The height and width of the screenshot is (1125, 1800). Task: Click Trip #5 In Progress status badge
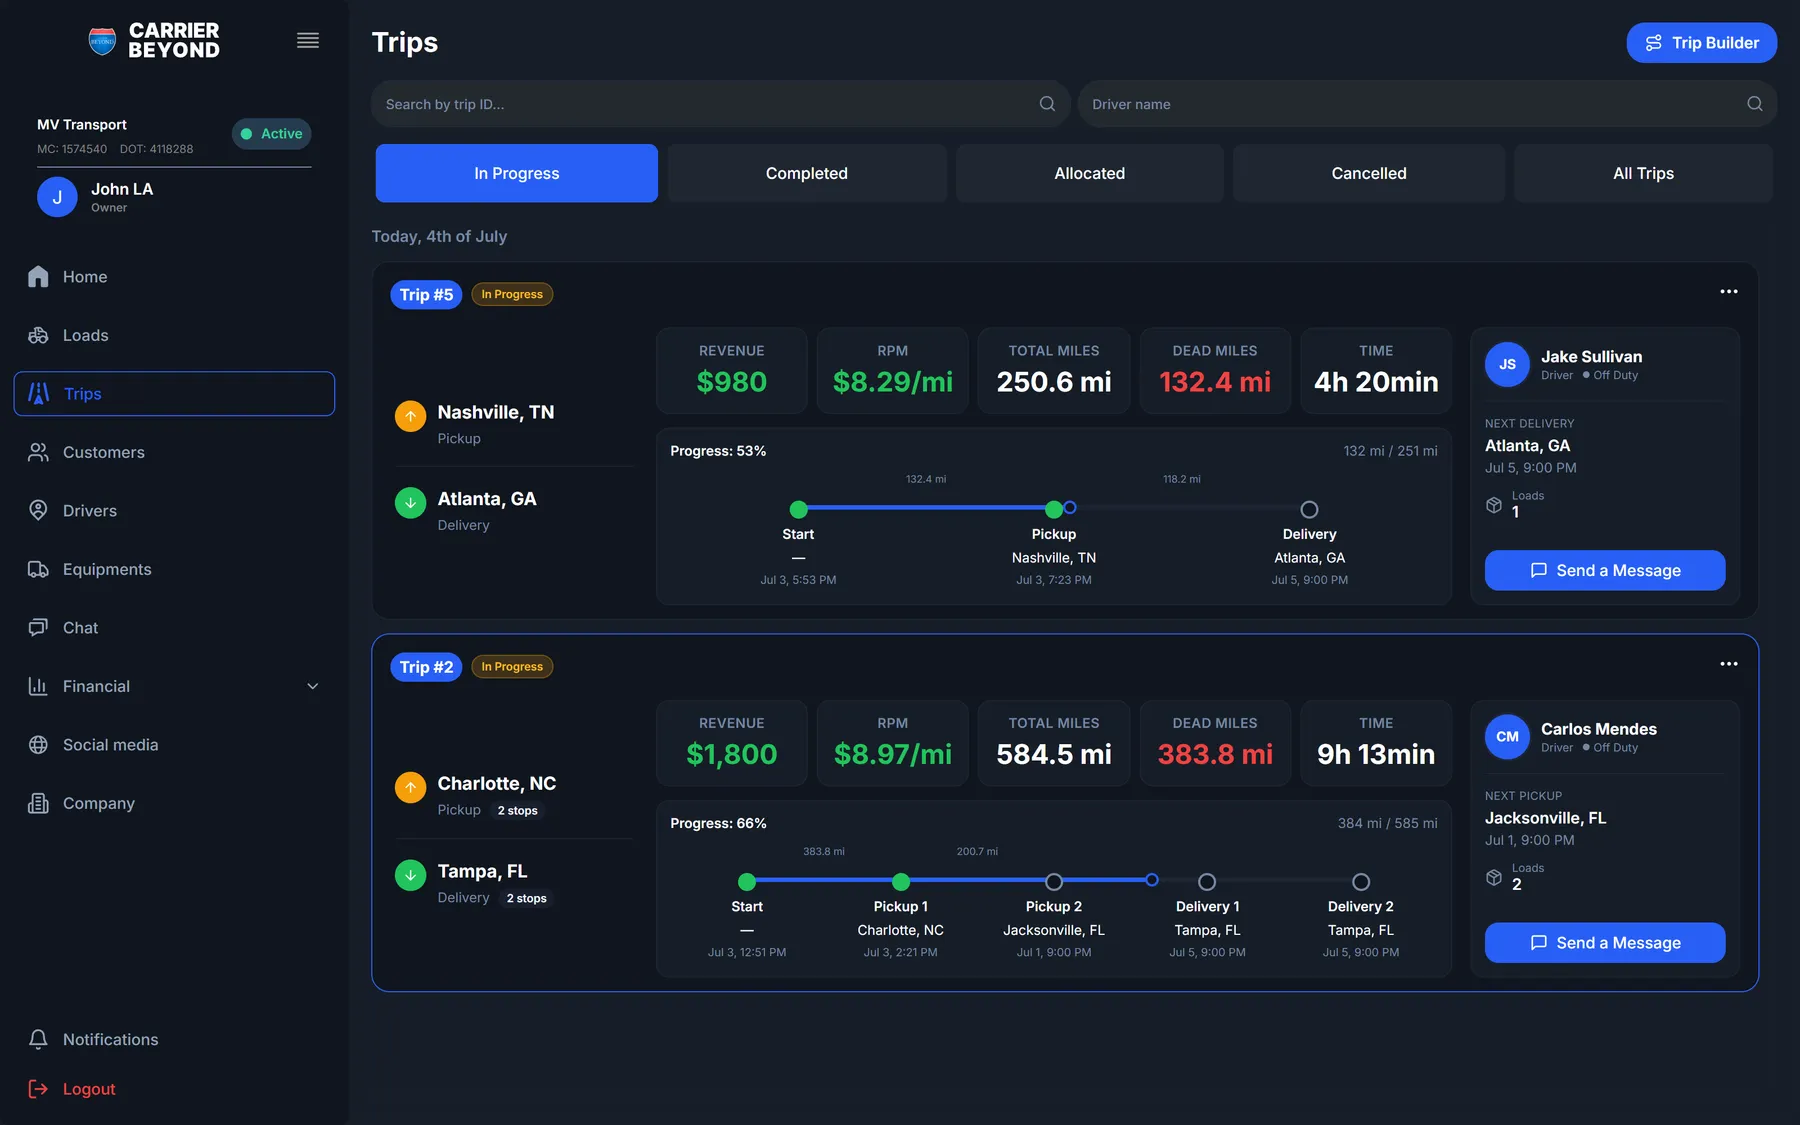512,294
